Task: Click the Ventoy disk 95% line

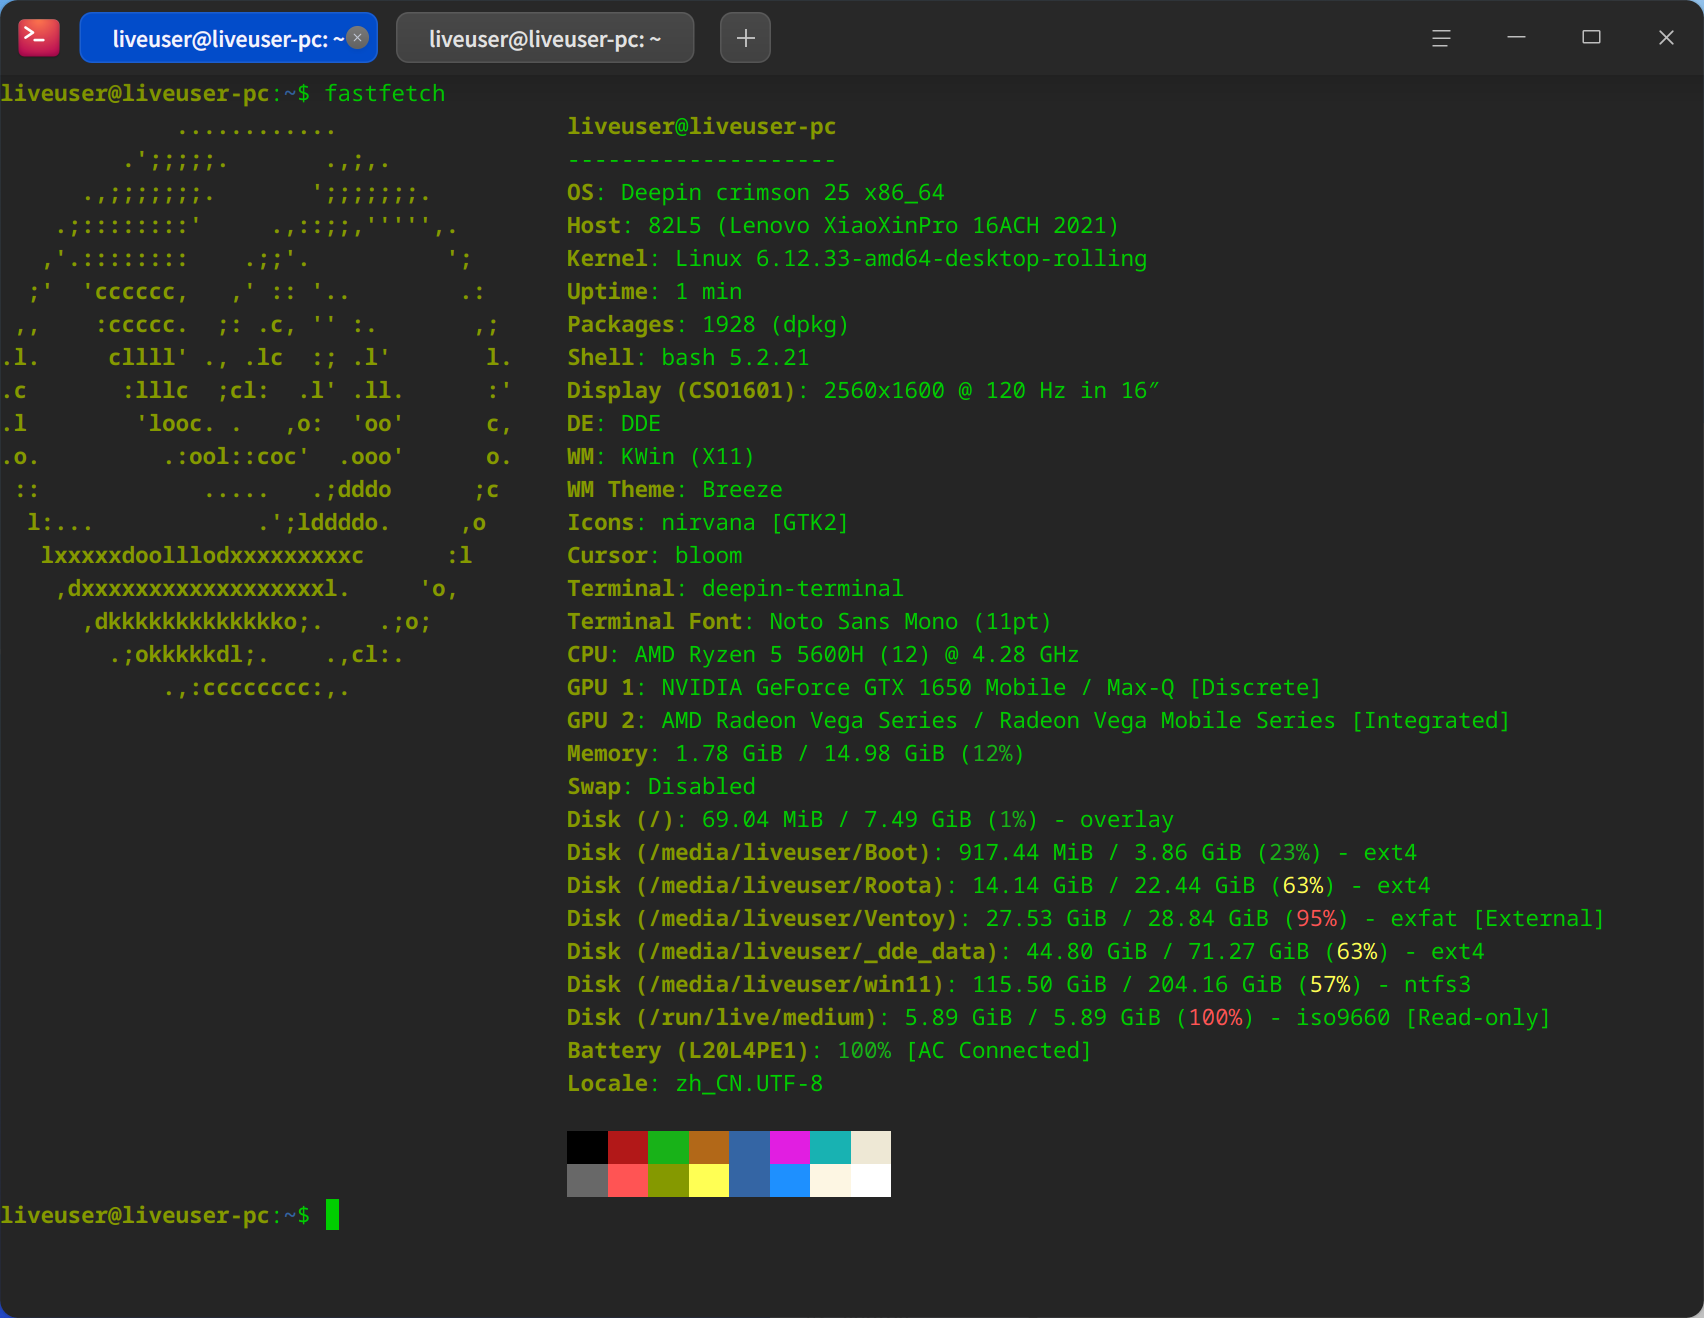Action: click(x=1086, y=918)
